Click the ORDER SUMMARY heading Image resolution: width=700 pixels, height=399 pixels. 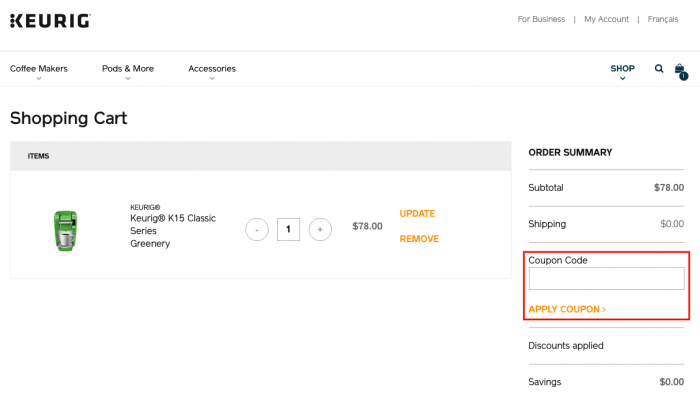(x=570, y=153)
